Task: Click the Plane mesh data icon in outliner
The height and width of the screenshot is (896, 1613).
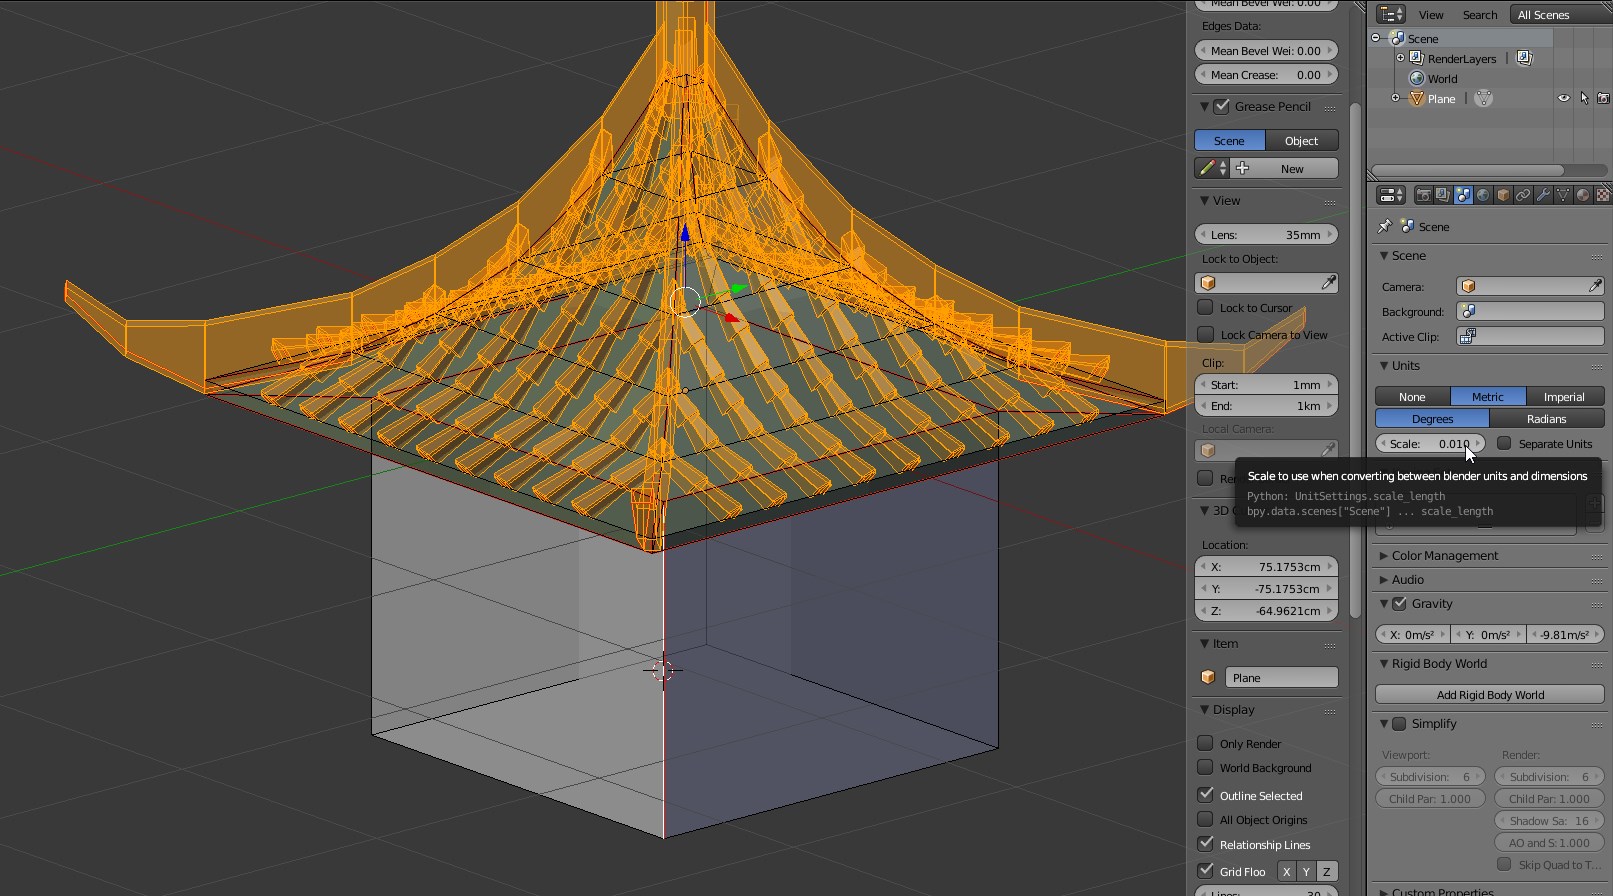Action: [1484, 98]
